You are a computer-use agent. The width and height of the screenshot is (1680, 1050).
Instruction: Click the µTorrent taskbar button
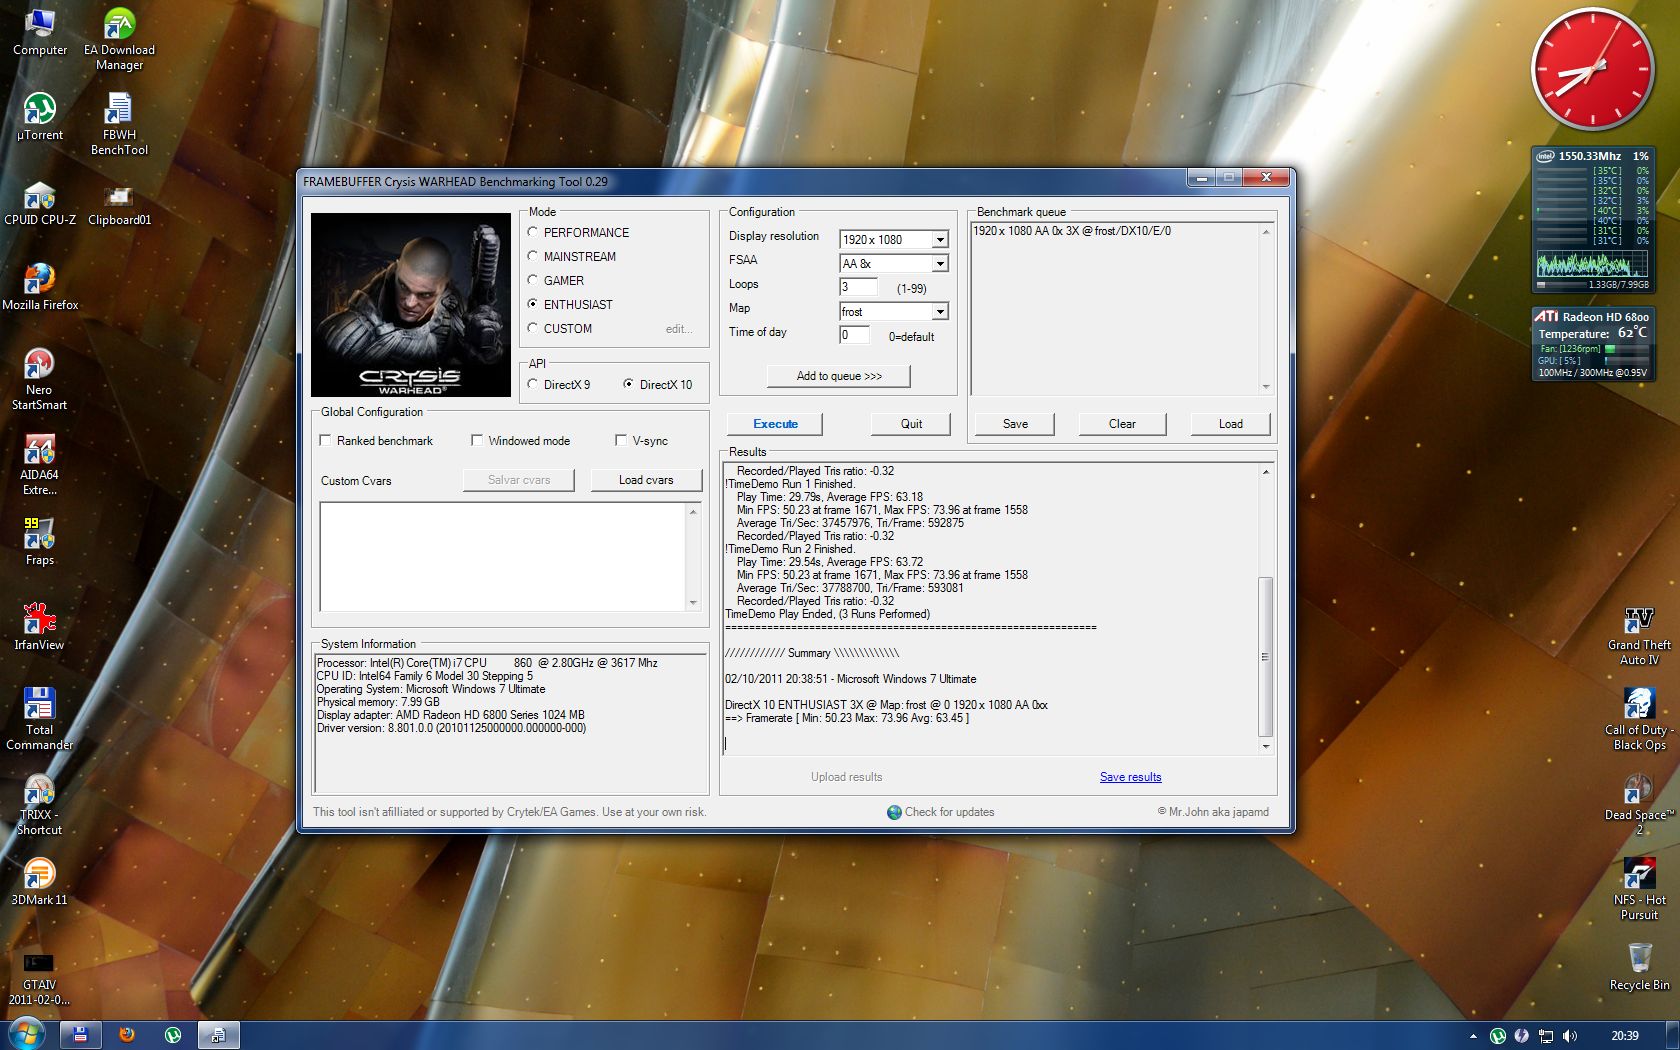(x=173, y=1035)
